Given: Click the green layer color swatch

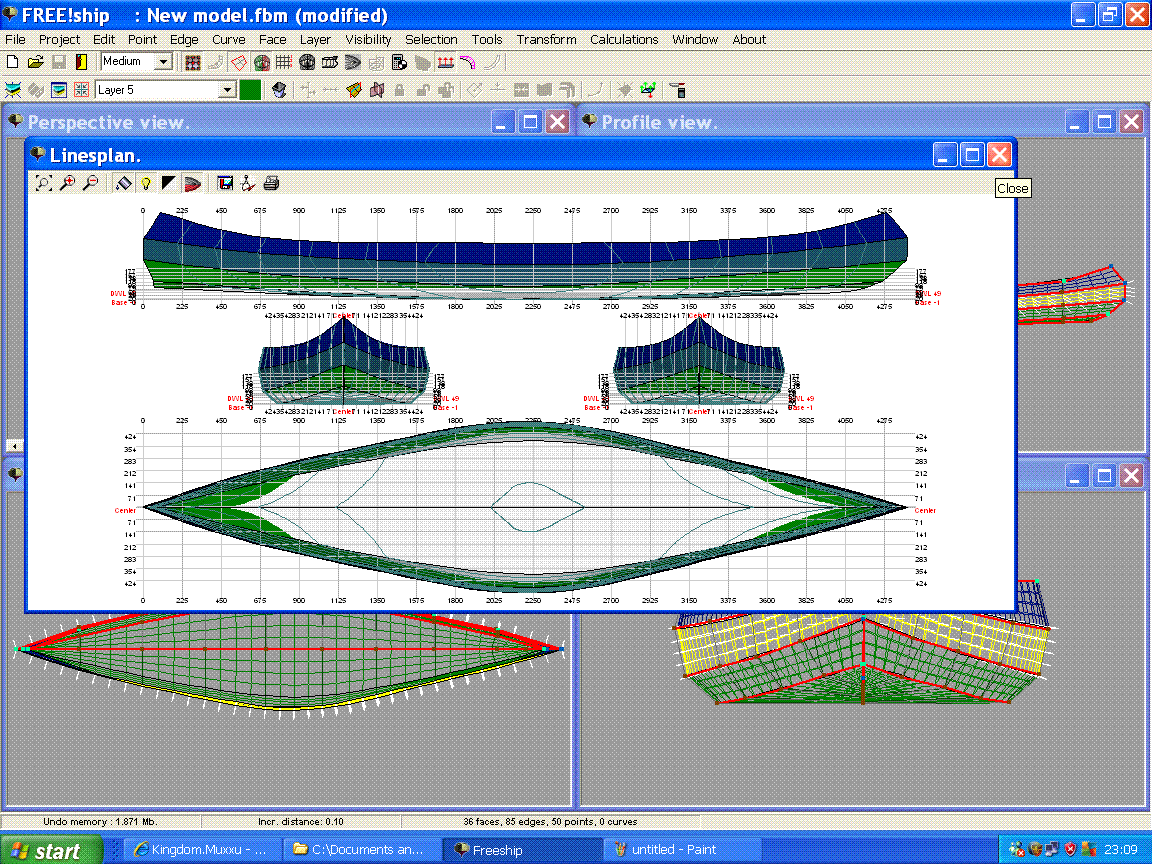Looking at the screenshot, I should (x=251, y=90).
